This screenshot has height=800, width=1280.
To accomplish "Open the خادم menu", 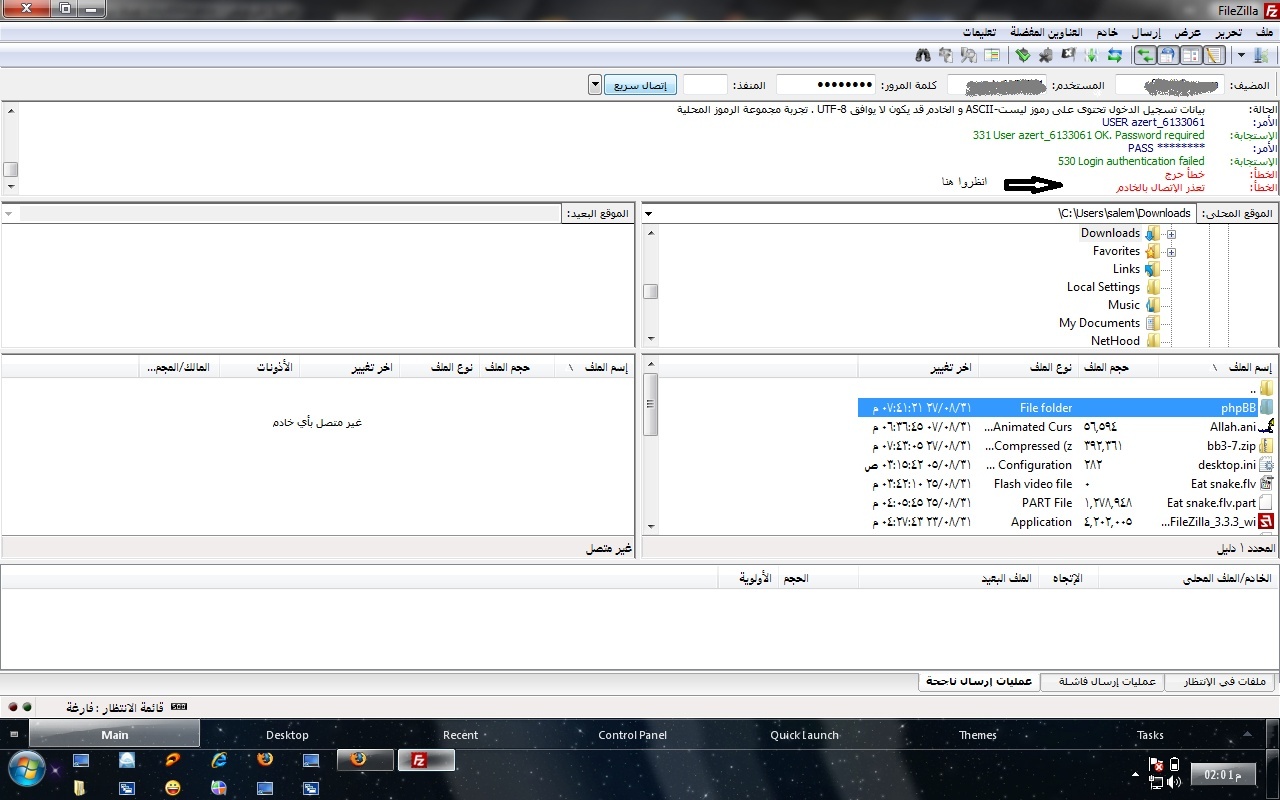I will pyautogui.click(x=1107, y=32).
